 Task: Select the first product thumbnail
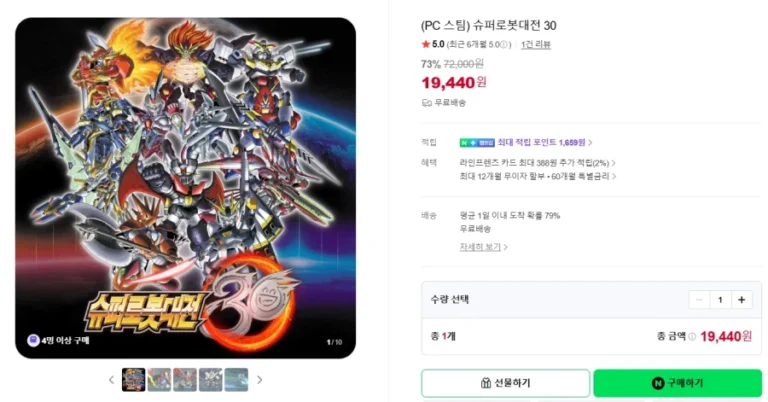(x=134, y=380)
